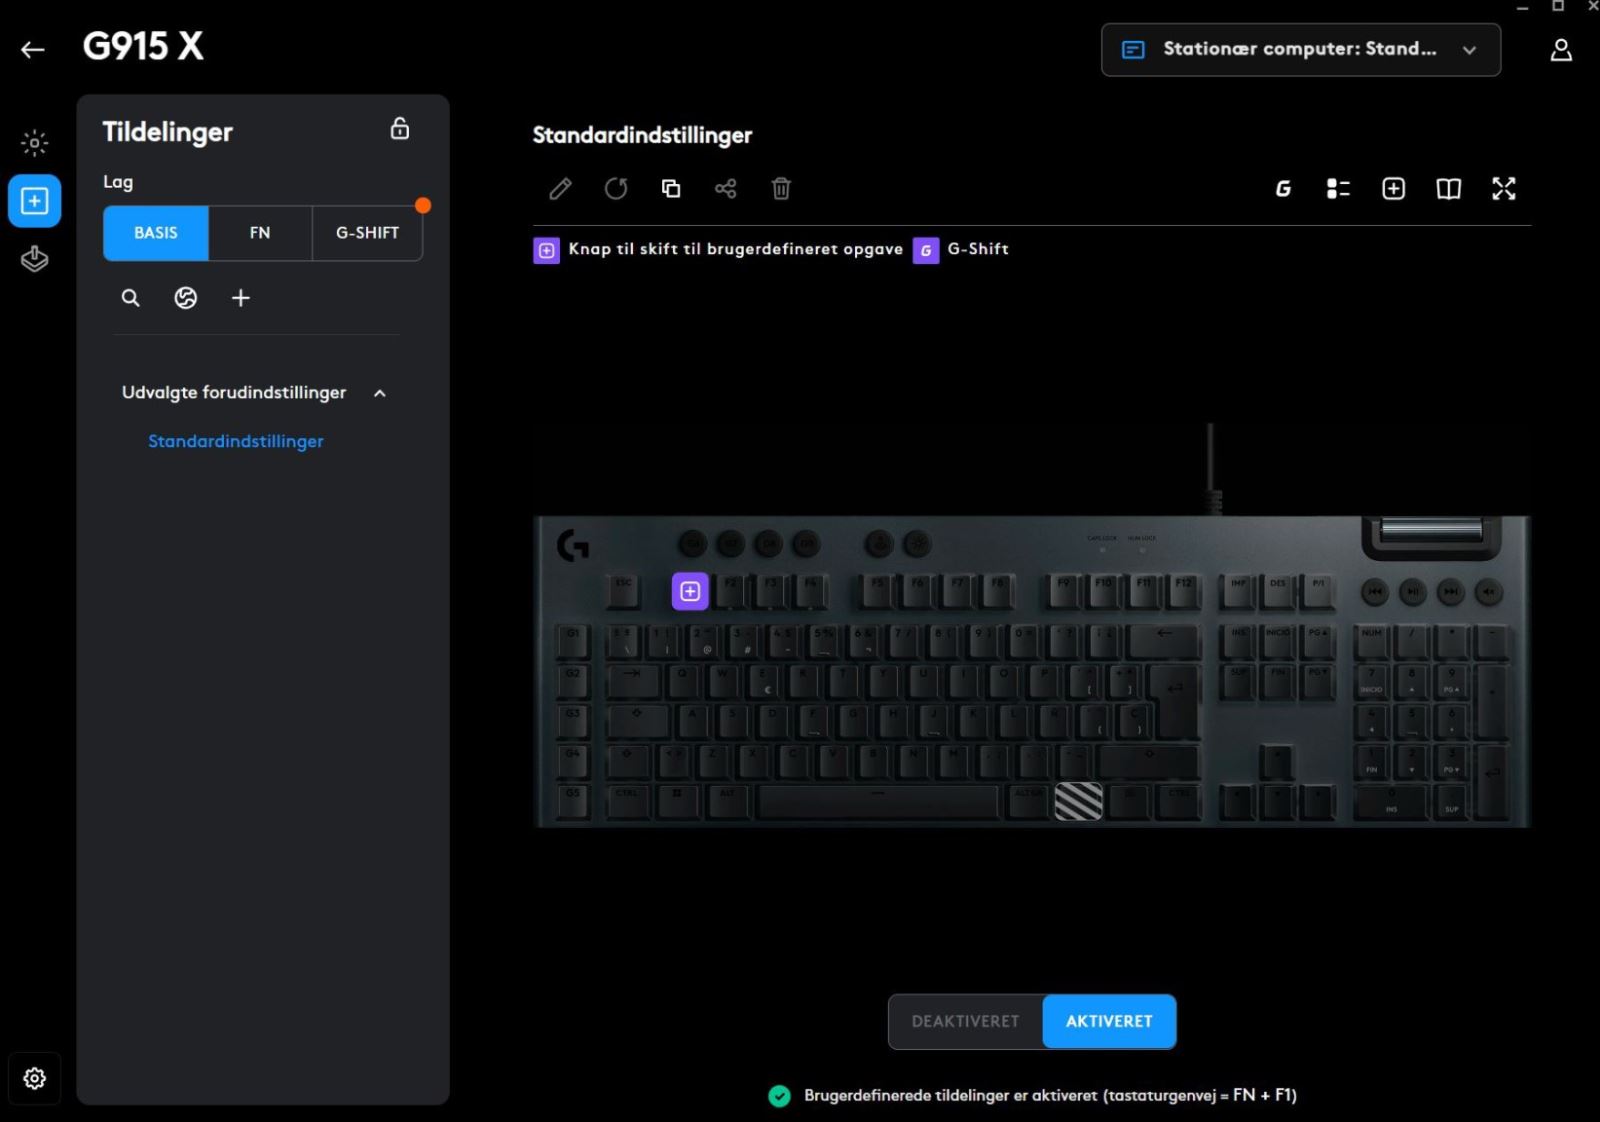Go back using the back arrow

[x=33, y=50]
